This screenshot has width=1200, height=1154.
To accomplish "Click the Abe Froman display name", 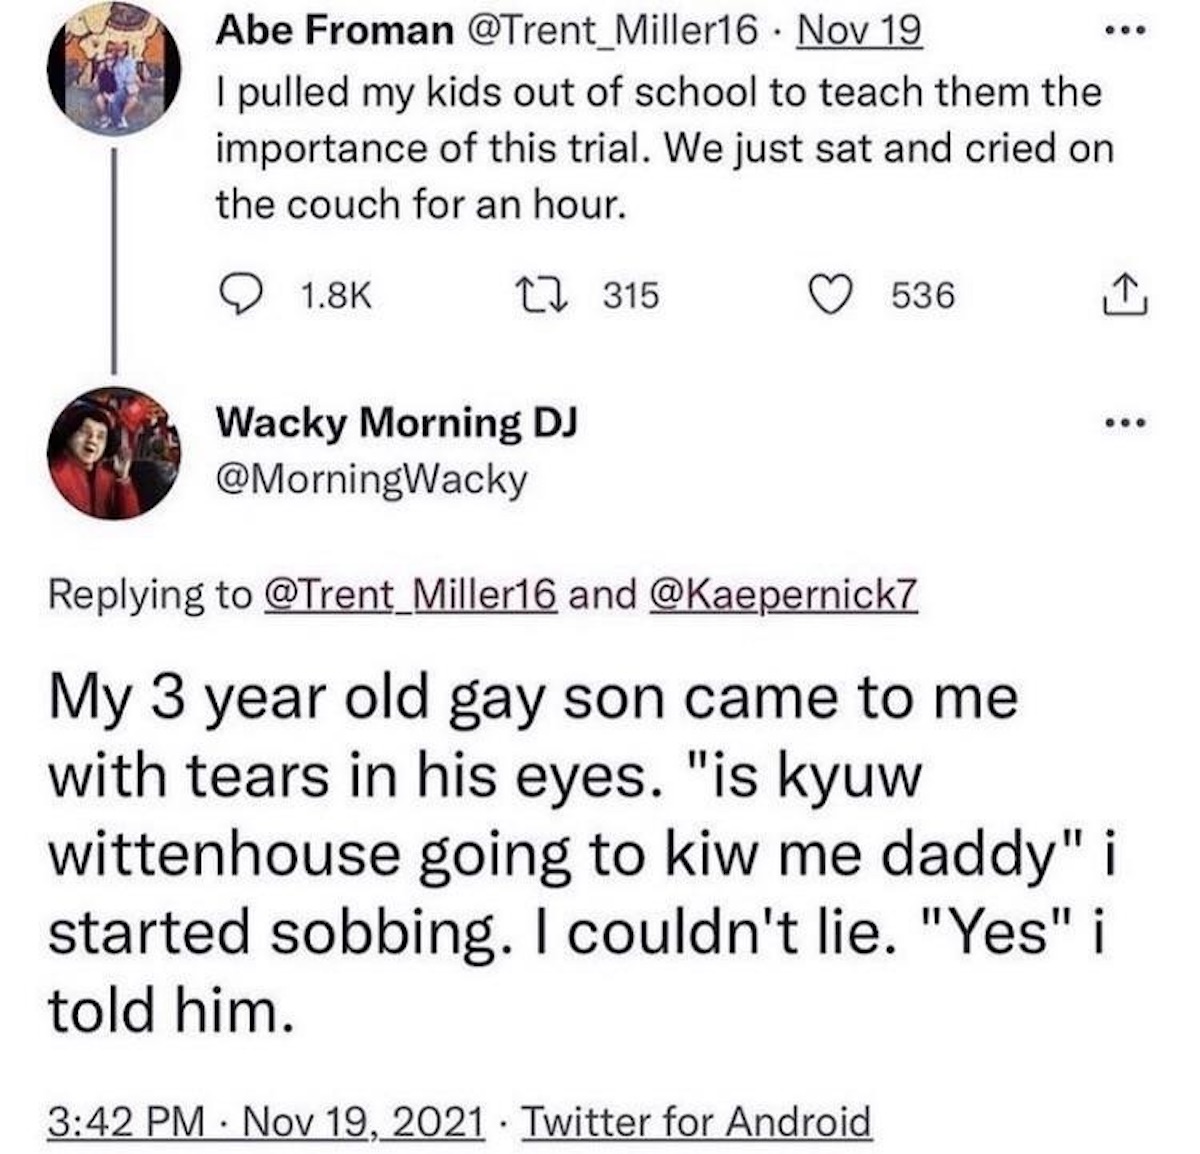I will pyautogui.click(x=335, y=33).
